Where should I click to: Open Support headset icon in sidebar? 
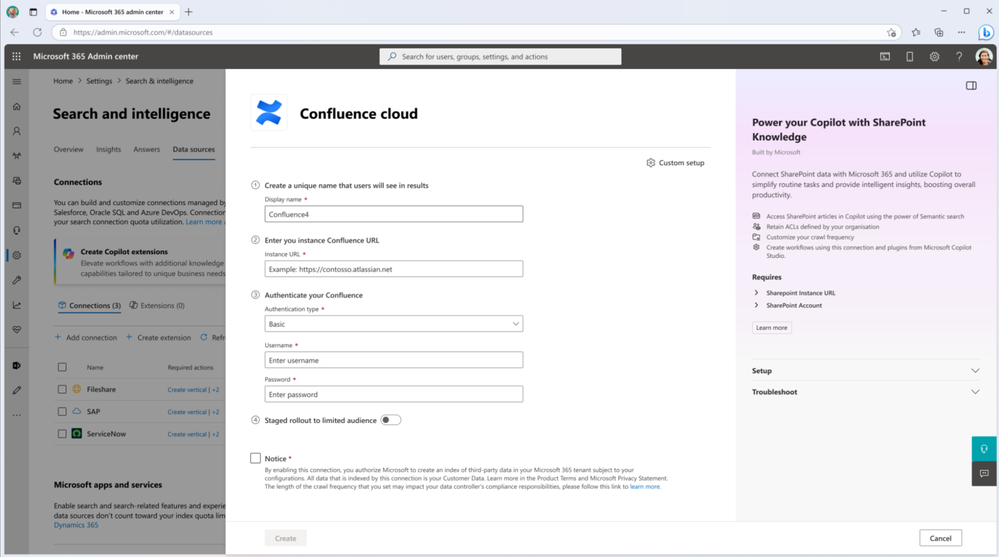17,231
